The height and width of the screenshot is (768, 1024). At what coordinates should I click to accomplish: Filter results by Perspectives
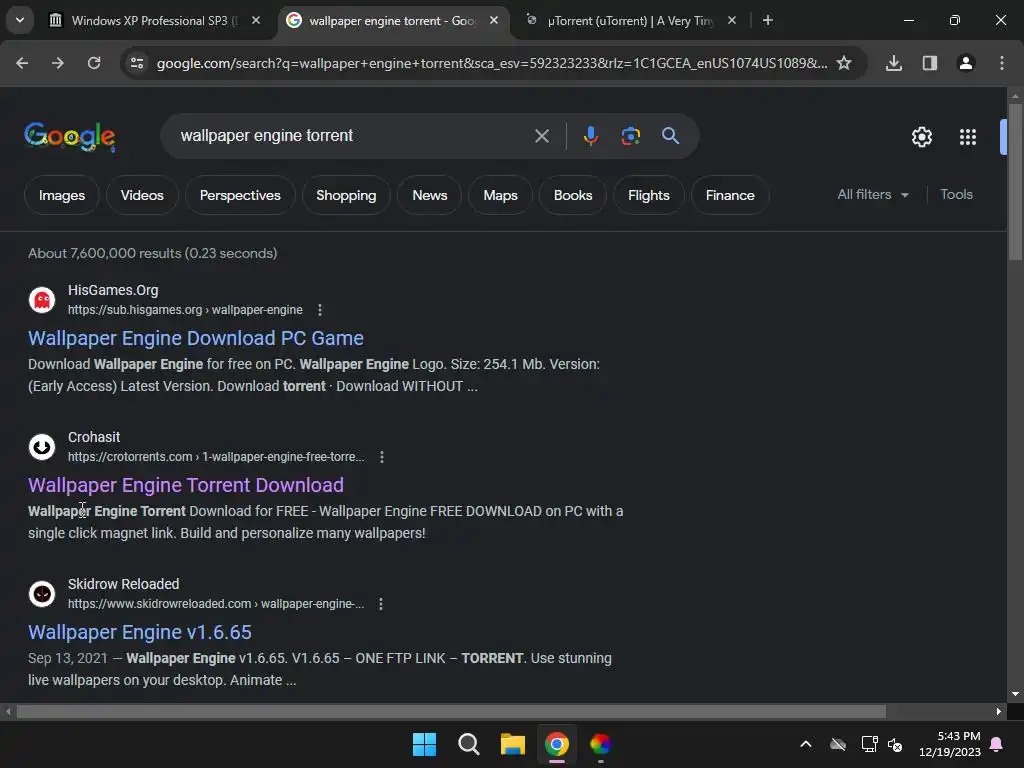tap(240, 195)
